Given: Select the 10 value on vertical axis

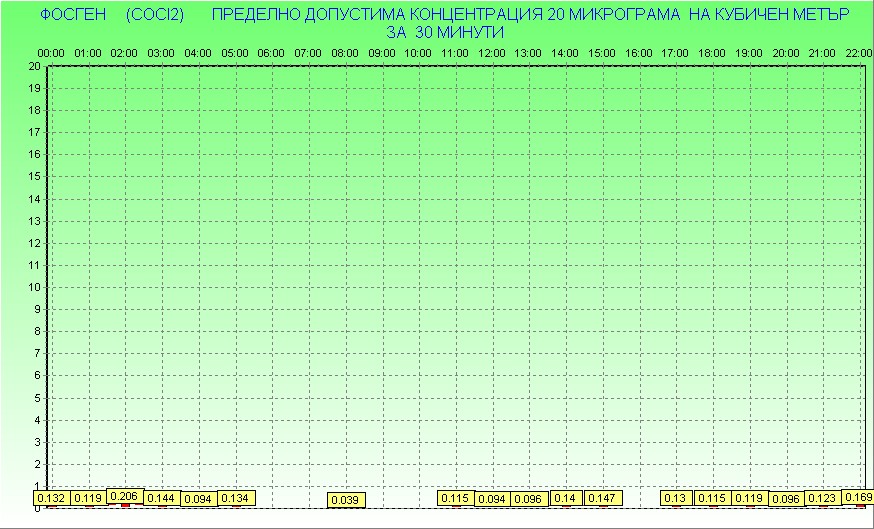Looking at the screenshot, I should [x=34, y=287].
